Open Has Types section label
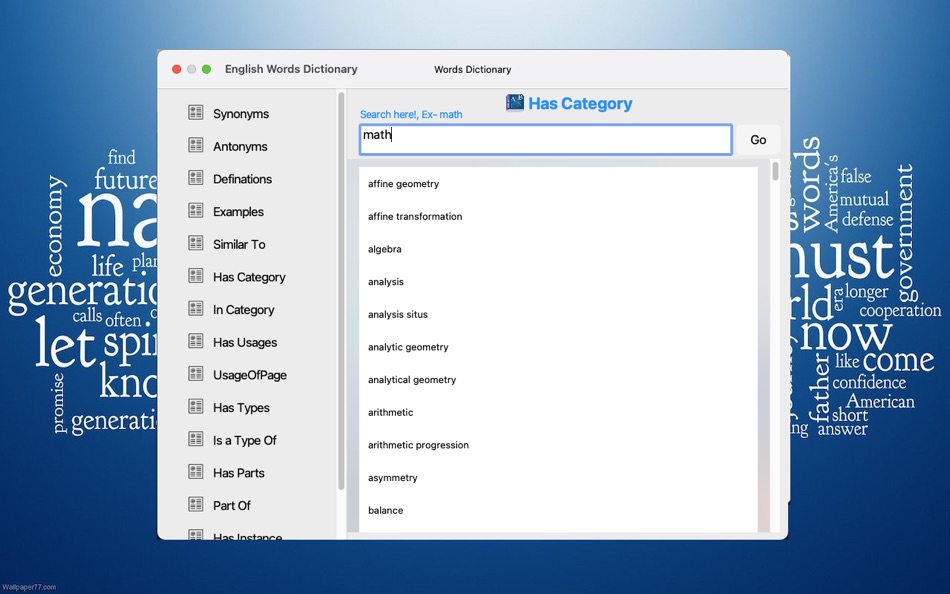The width and height of the screenshot is (950, 594). 241,408
